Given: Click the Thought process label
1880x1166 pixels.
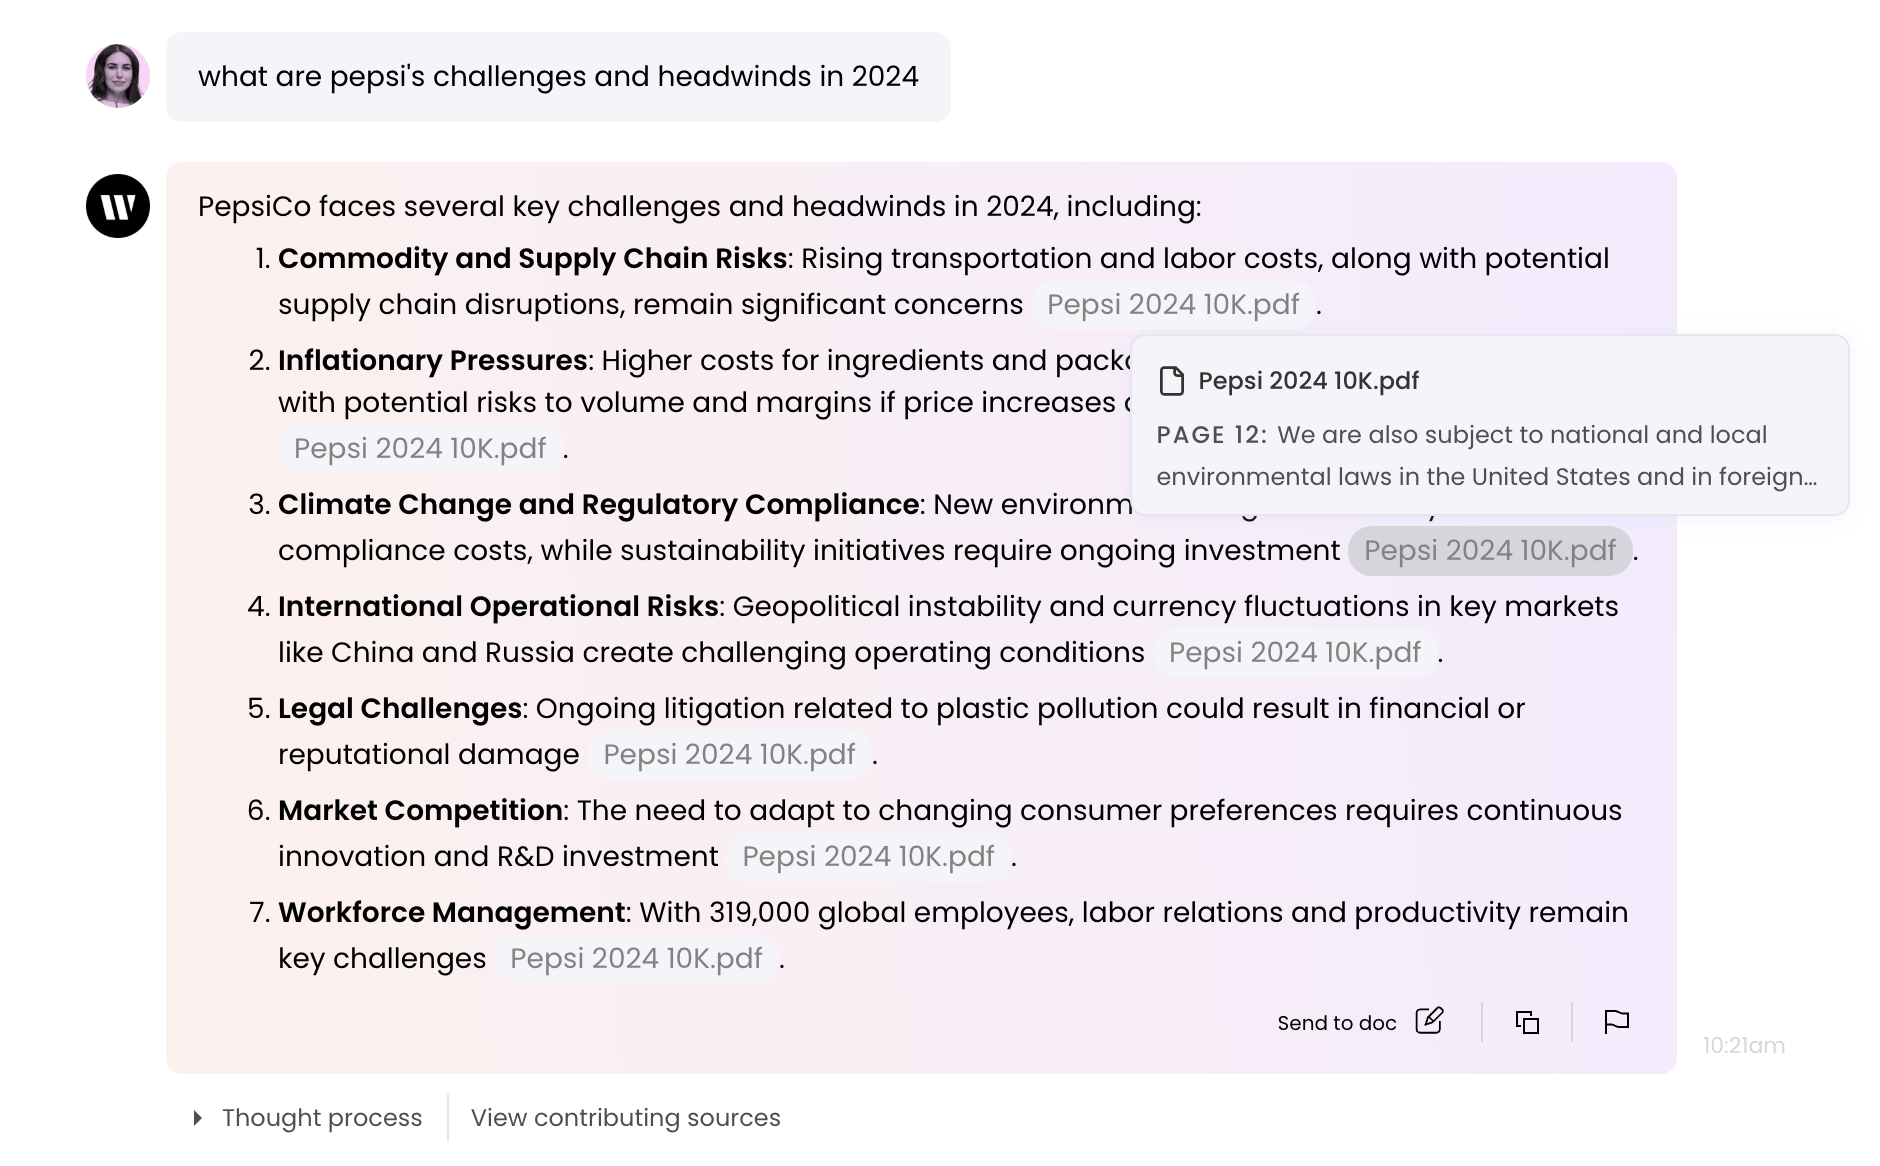Looking at the screenshot, I should tap(322, 1118).
